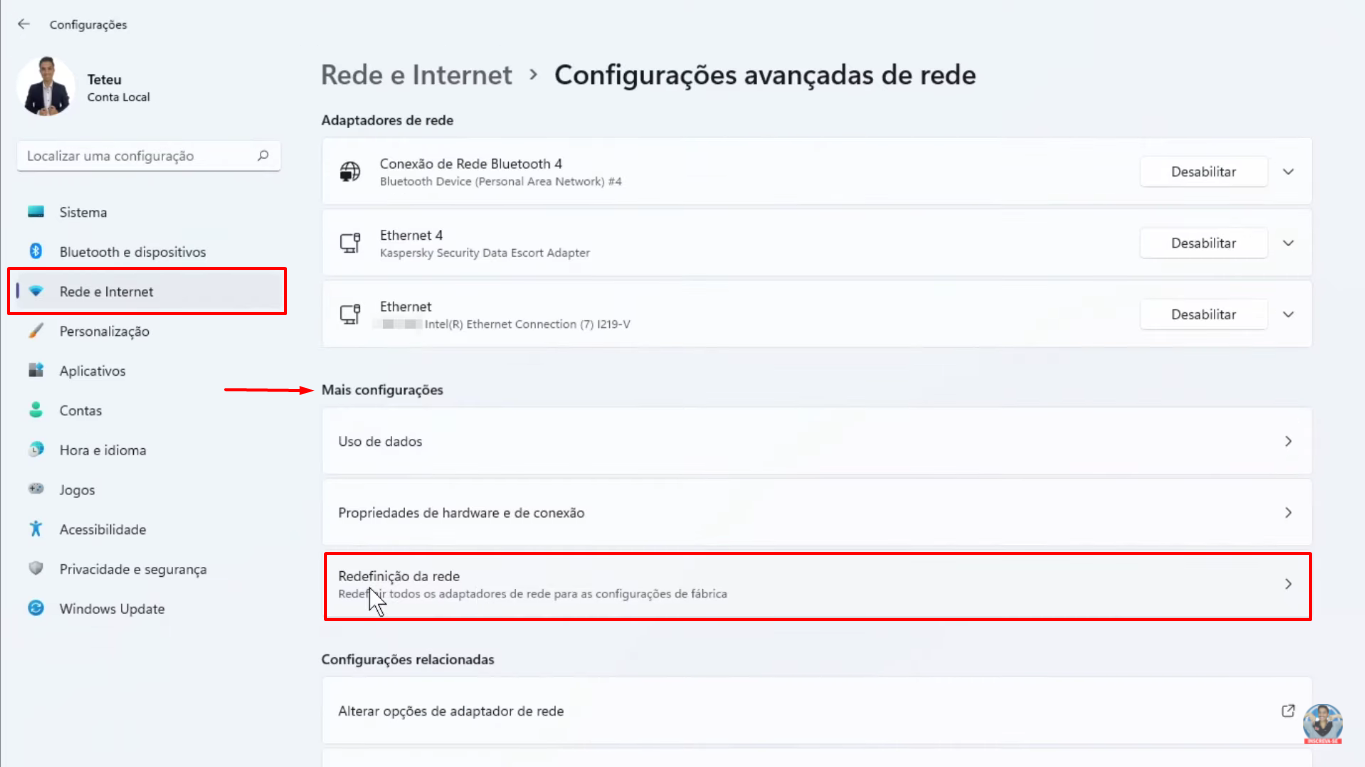This screenshot has height=767, width=1365.
Task: Click the Personalização paintbrush icon
Action: point(36,331)
